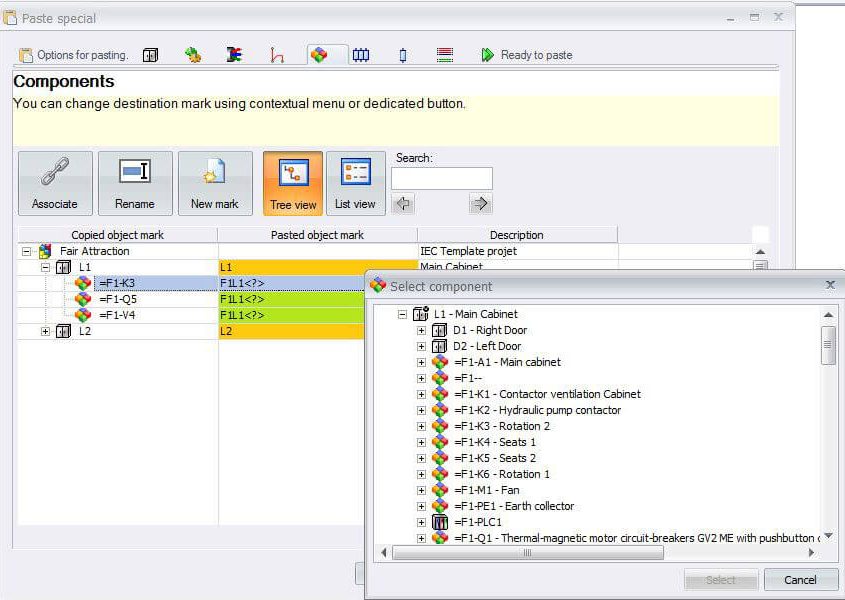
Task: Click the scroll right arrow in Select component
Action: point(812,553)
